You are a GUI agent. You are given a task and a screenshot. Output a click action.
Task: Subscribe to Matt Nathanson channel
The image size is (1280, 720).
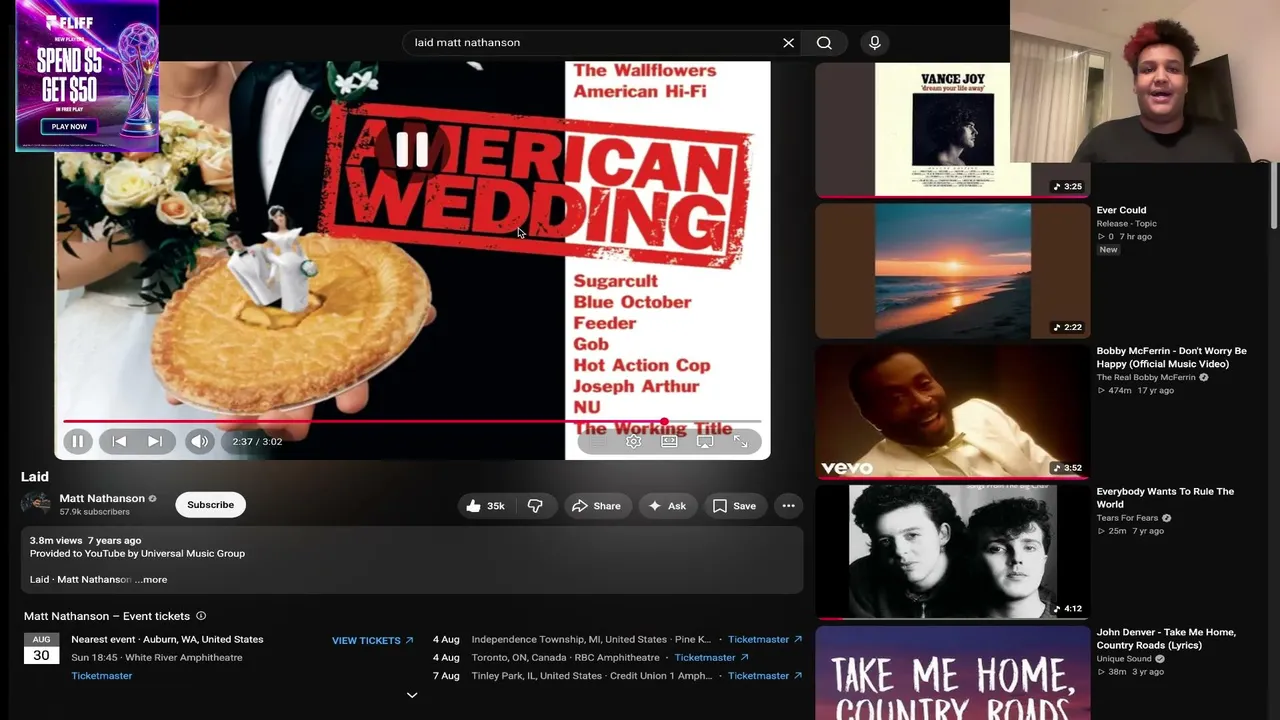pyautogui.click(x=211, y=505)
